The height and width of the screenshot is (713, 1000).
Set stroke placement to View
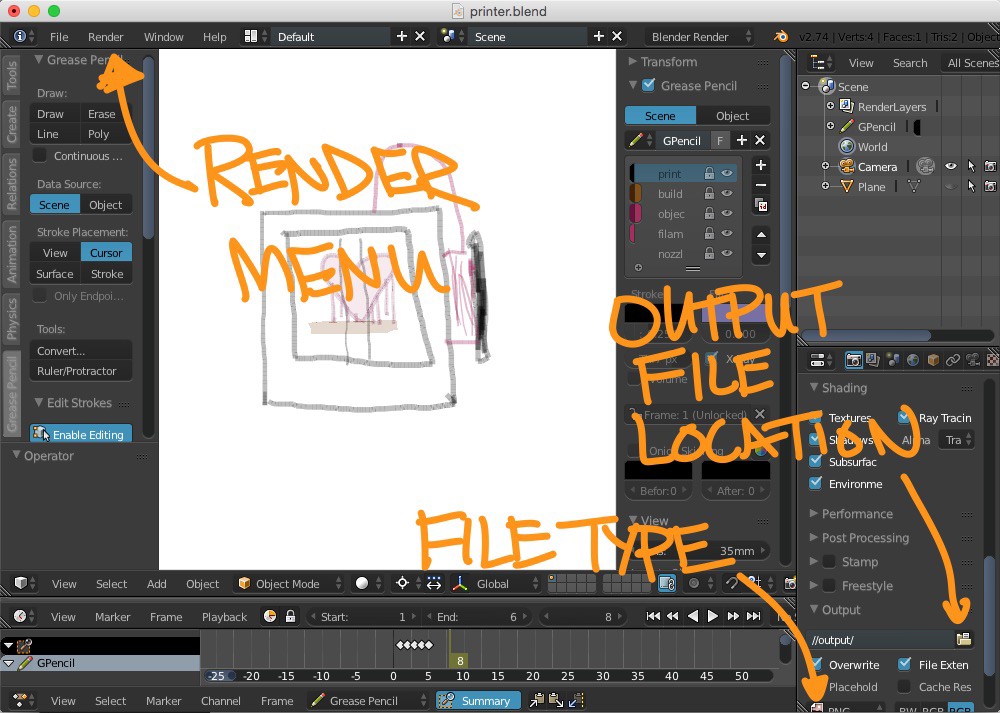click(x=55, y=253)
